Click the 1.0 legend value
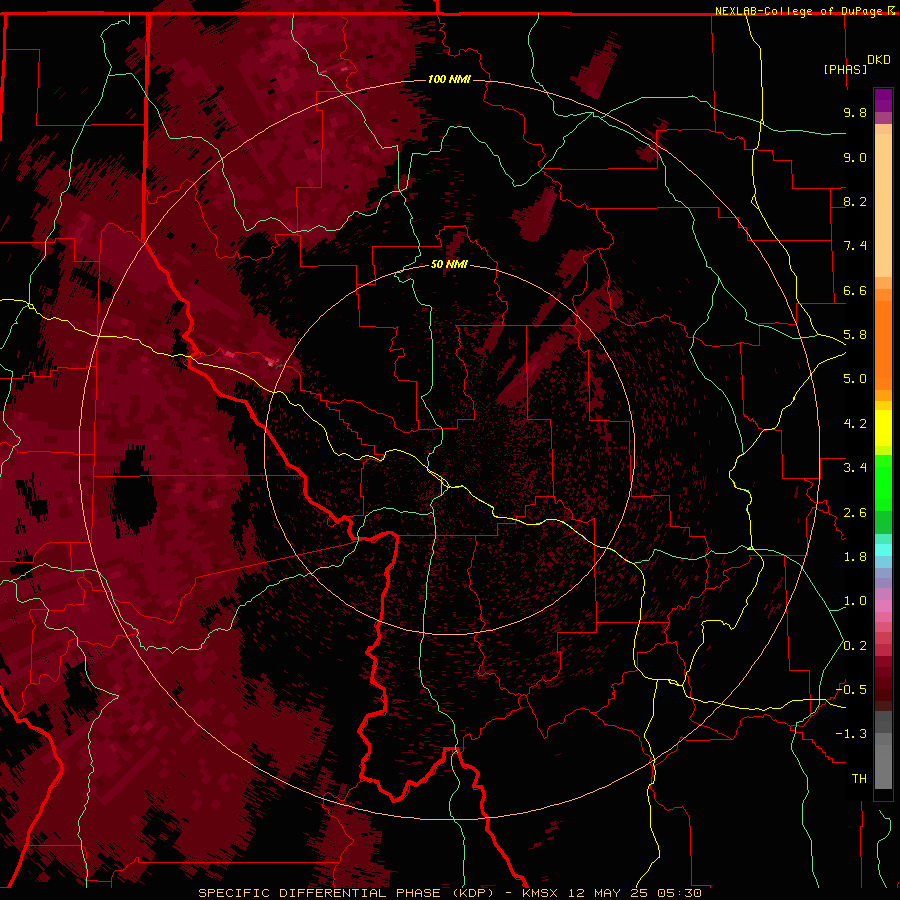Viewport: 900px width, 900px height. click(x=855, y=601)
